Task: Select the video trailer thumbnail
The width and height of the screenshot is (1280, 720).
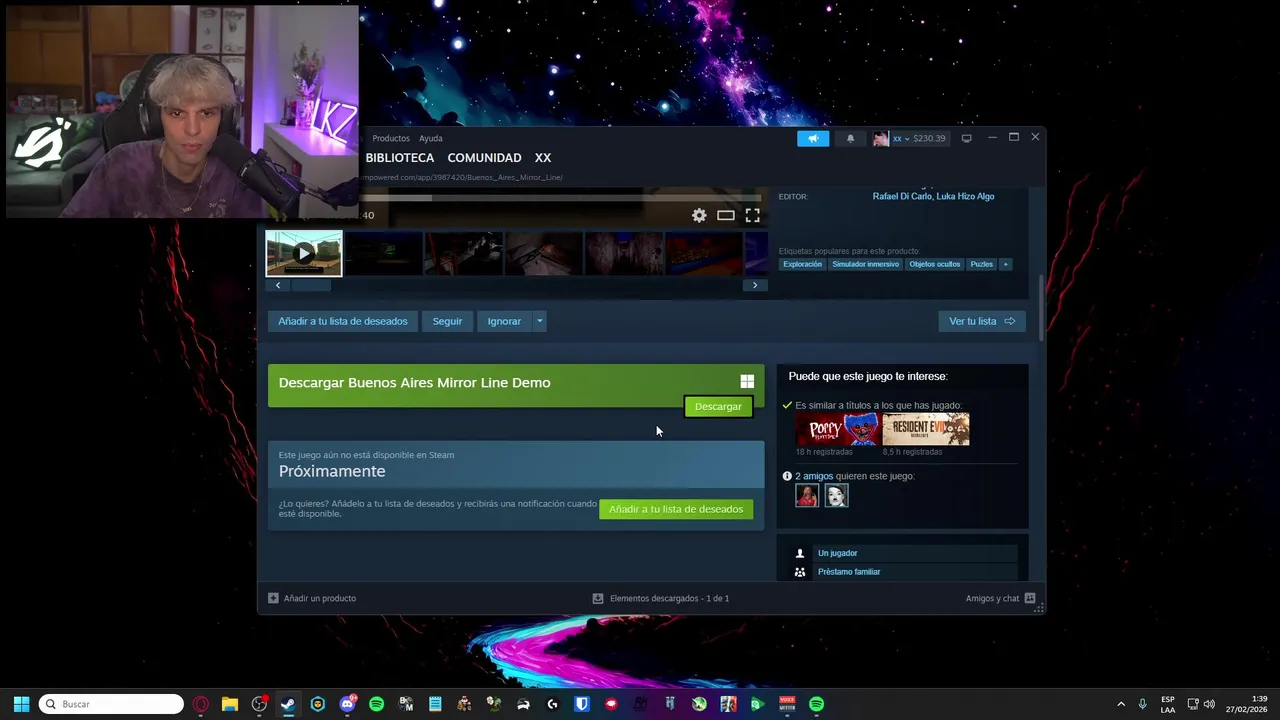Action: (304, 254)
